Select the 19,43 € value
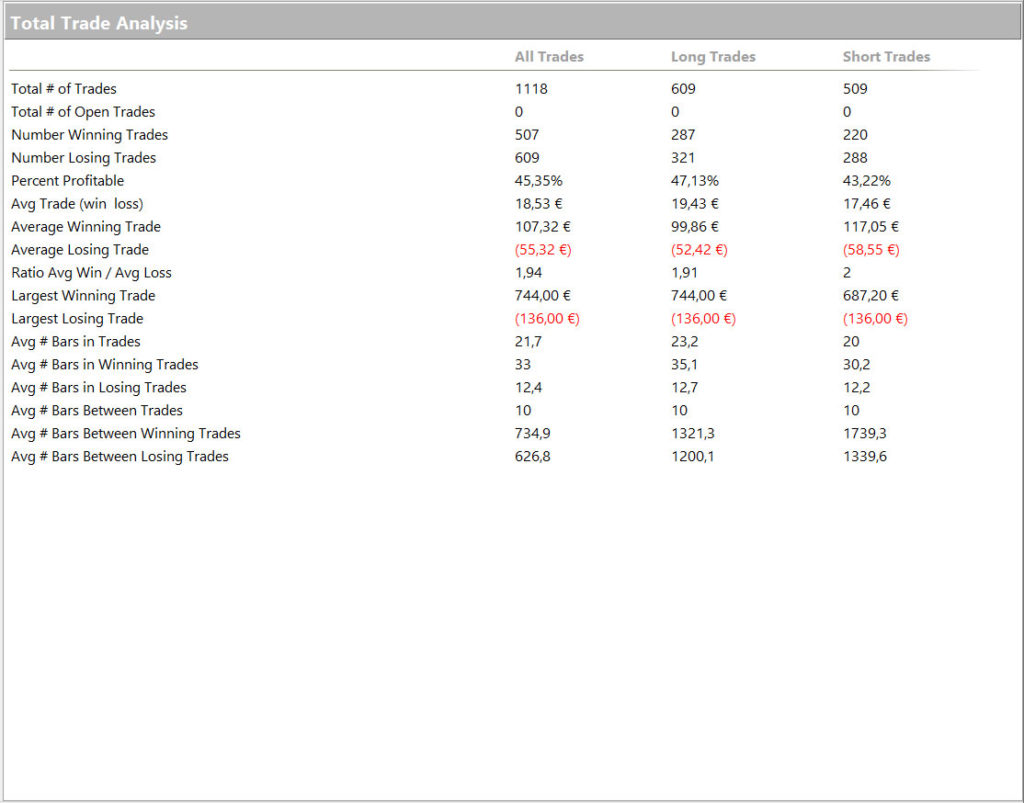The height and width of the screenshot is (803, 1024). click(x=695, y=204)
